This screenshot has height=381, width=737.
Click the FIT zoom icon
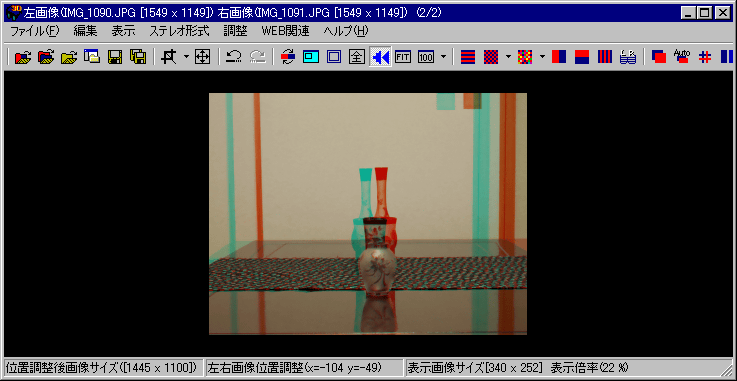pyautogui.click(x=403, y=57)
